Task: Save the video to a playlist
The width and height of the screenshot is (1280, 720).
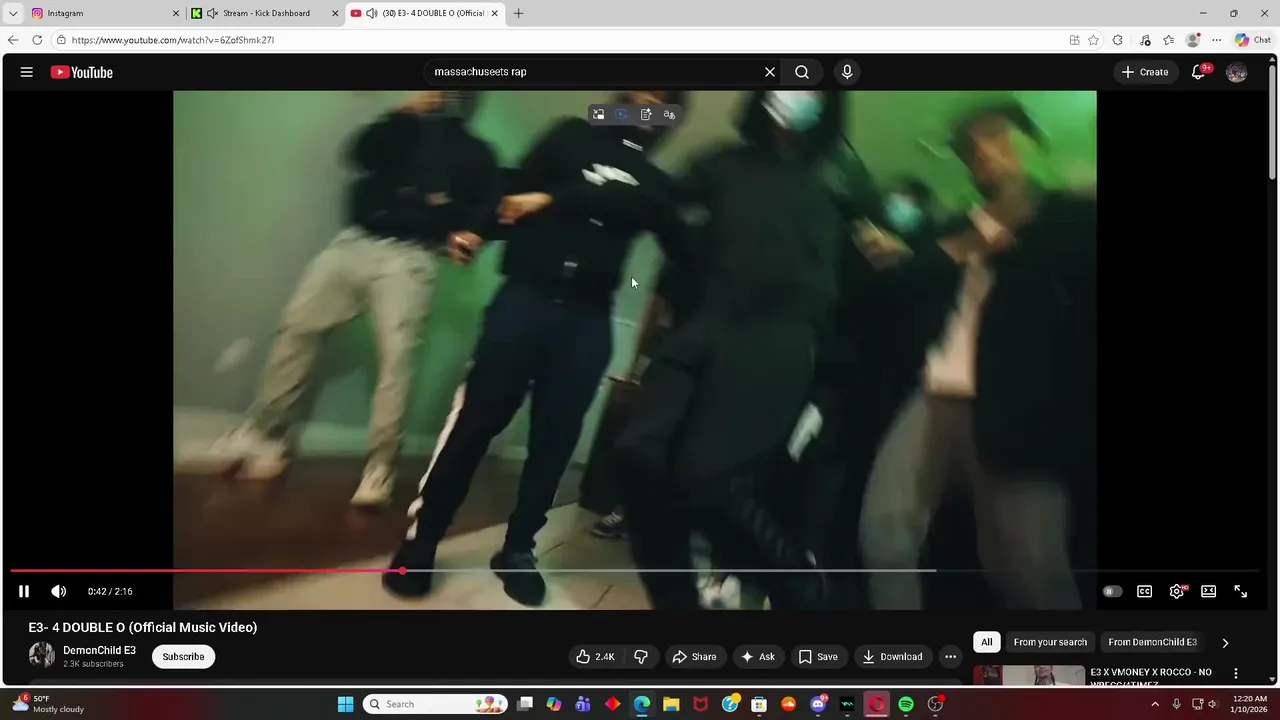Action: [x=818, y=657]
